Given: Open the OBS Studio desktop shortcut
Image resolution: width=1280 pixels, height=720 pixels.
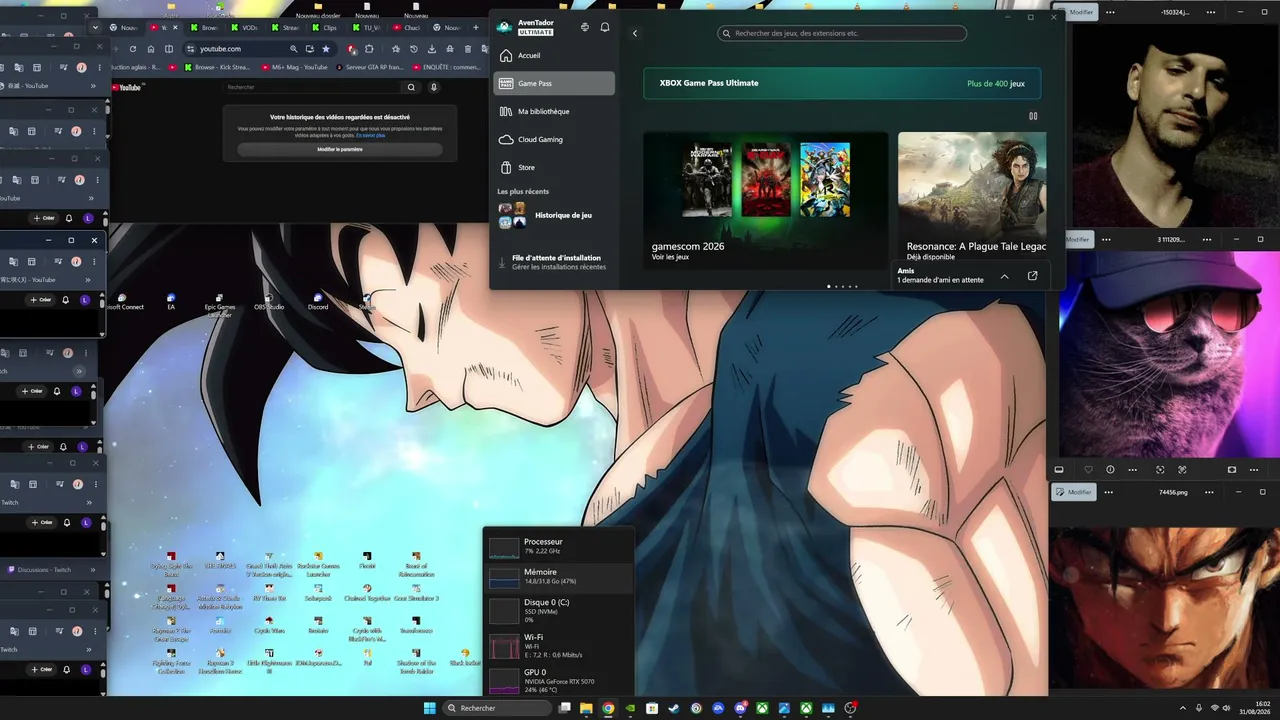Looking at the screenshot, I should (x=269, y=301).
